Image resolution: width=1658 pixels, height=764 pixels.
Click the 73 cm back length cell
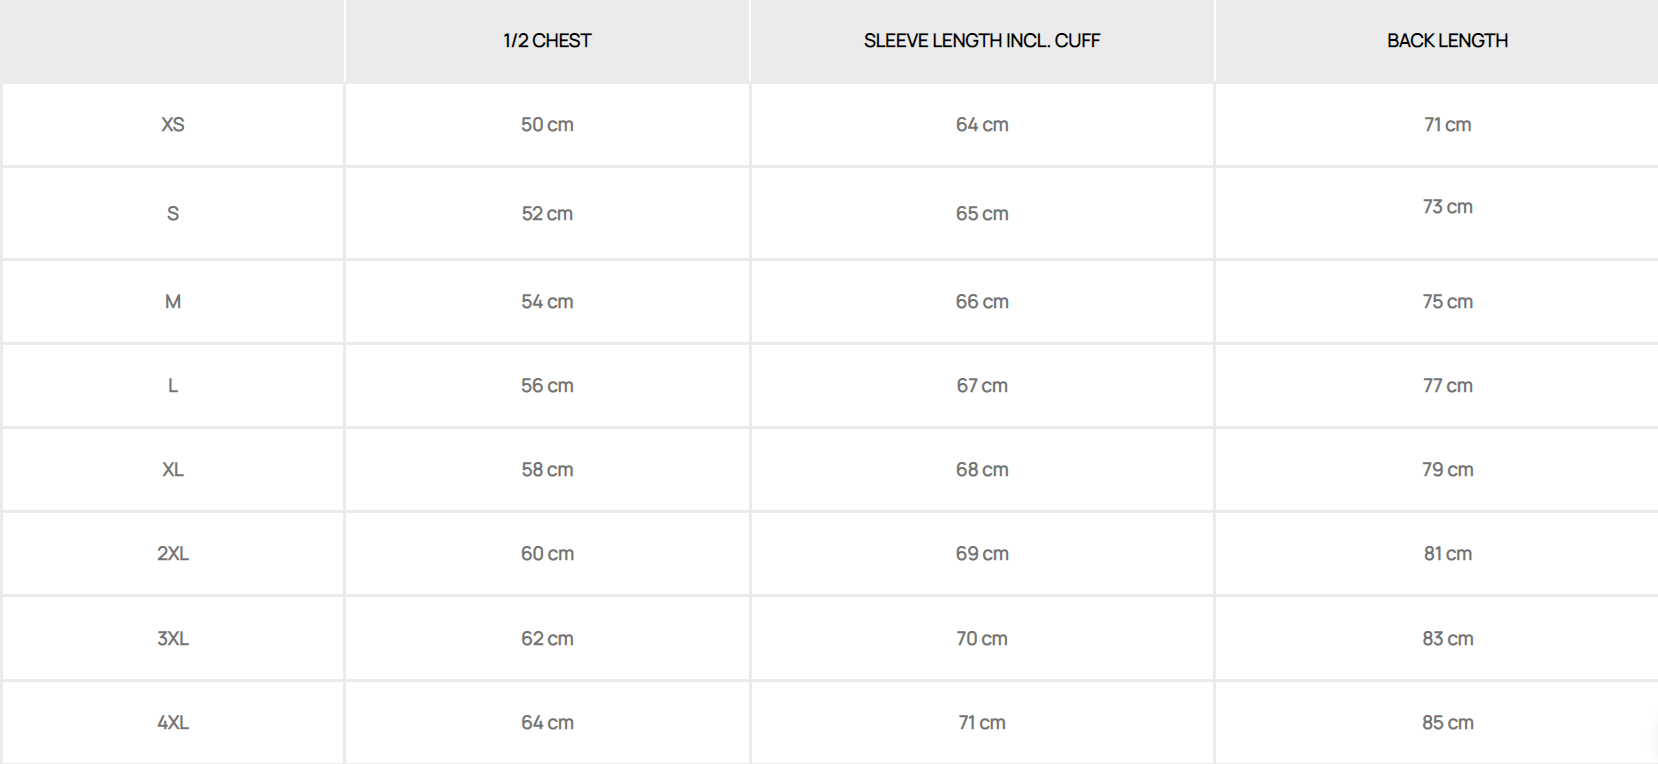(x=1447, y=207)
